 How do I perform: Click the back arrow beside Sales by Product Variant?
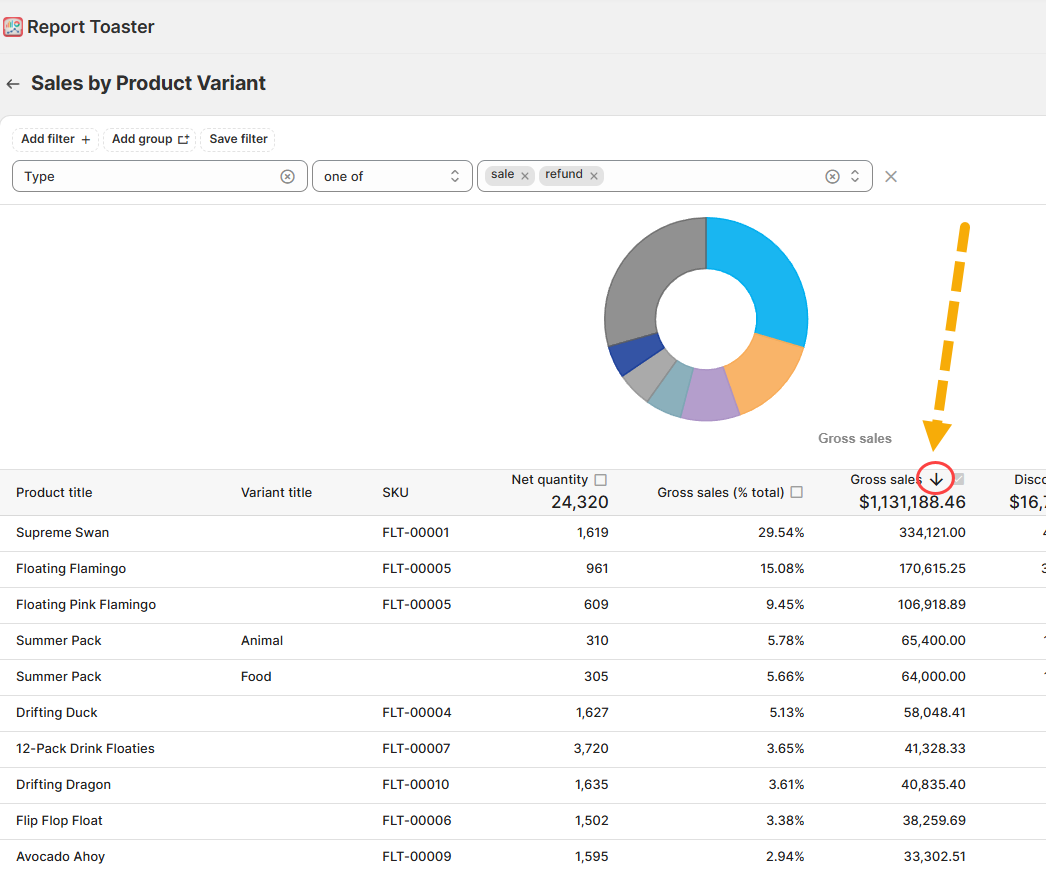13,84
